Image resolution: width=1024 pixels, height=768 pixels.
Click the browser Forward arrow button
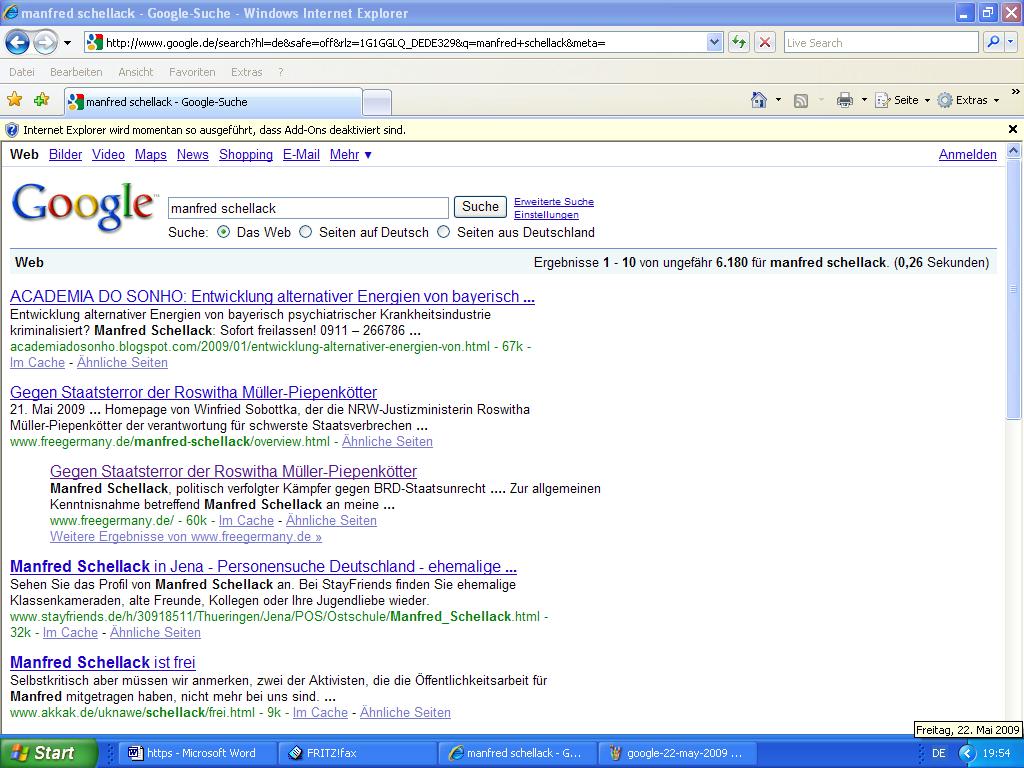tap(45, 43)
